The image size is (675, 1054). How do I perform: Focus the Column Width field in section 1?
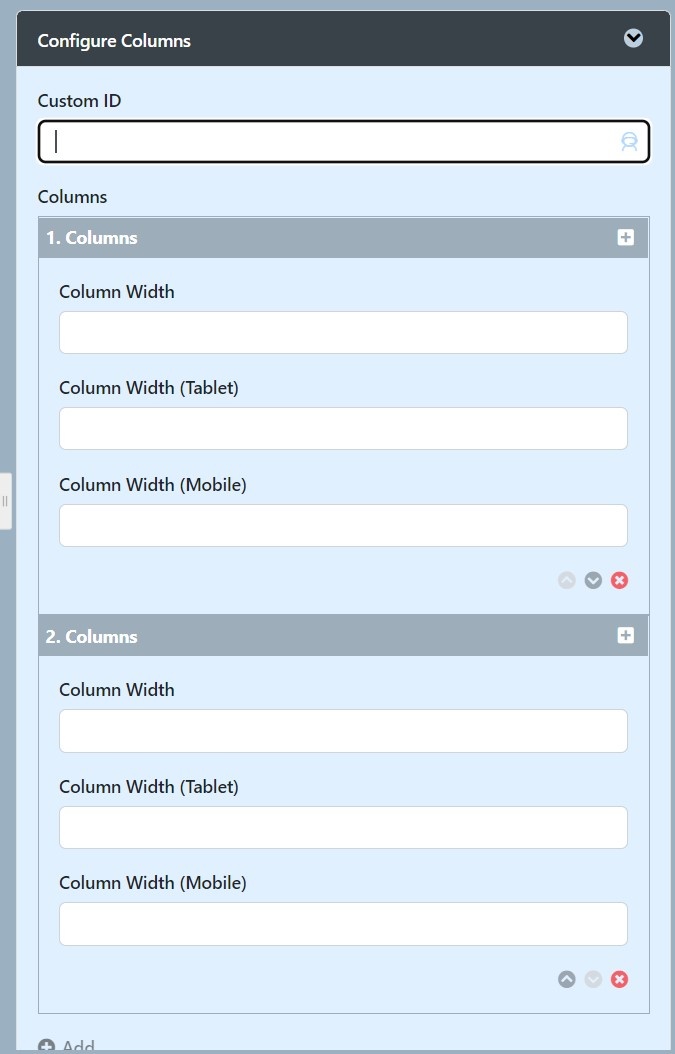click(x=344, y=332)
